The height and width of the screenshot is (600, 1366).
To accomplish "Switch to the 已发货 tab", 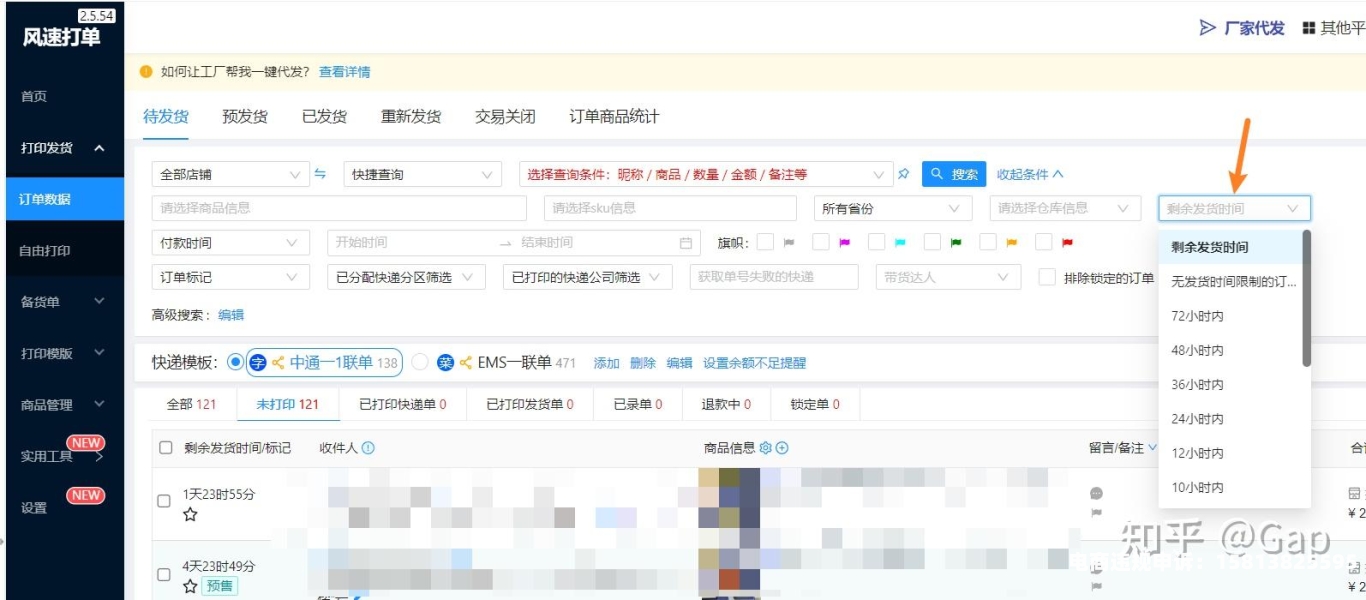I will pyautogui.click(x=324, y=116).
